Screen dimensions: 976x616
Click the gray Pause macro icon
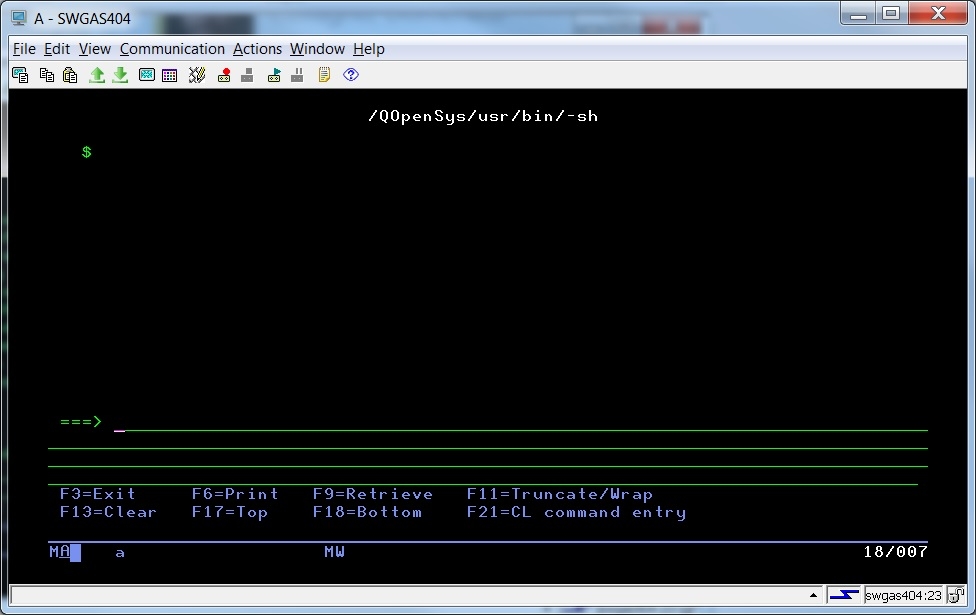(298, 75)
